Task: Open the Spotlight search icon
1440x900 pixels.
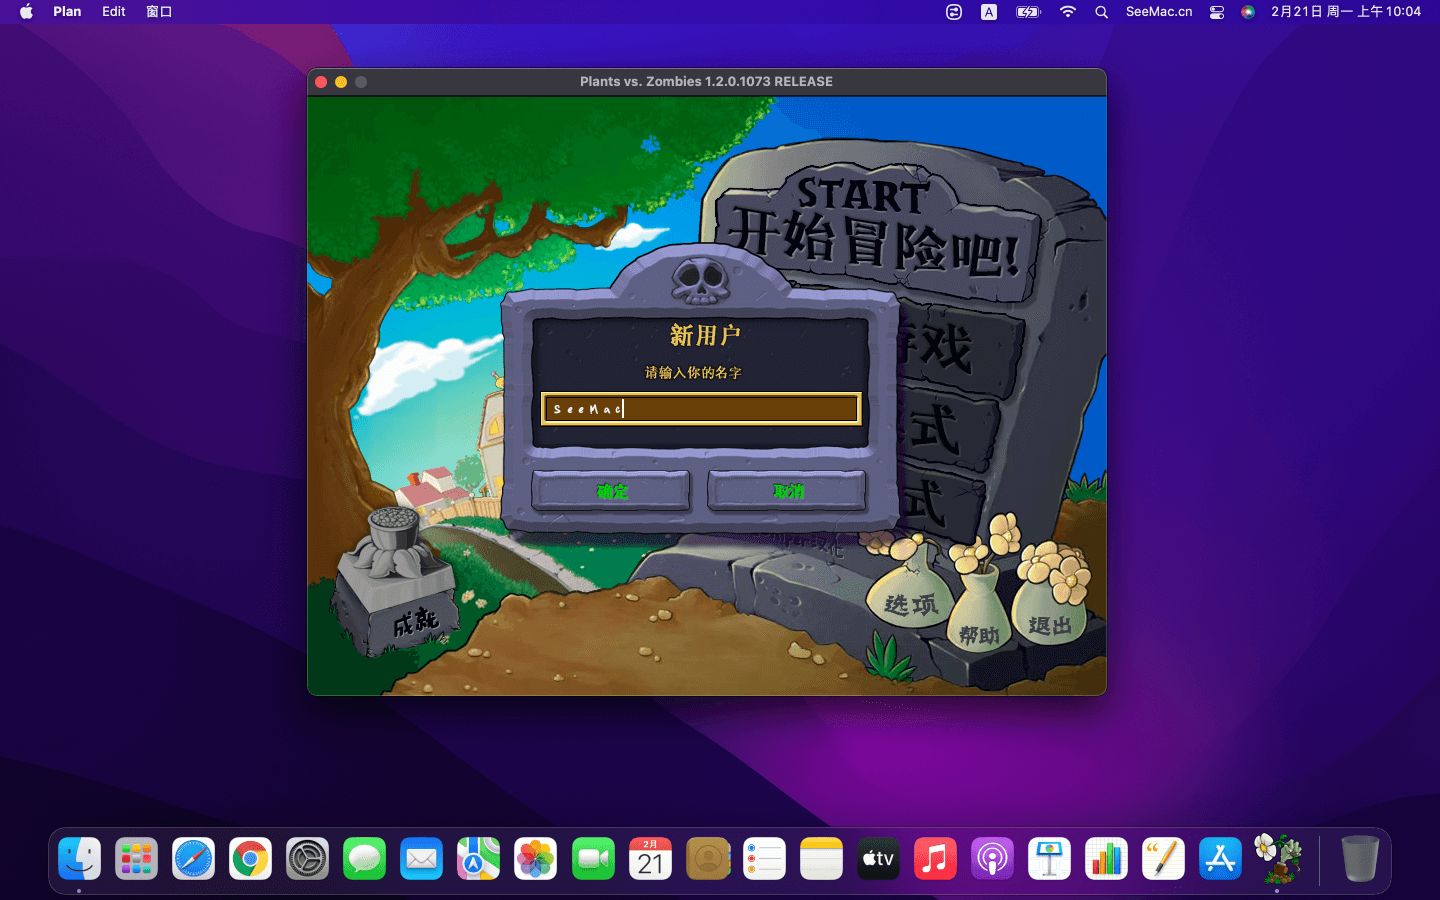Action: (1101, 12)
